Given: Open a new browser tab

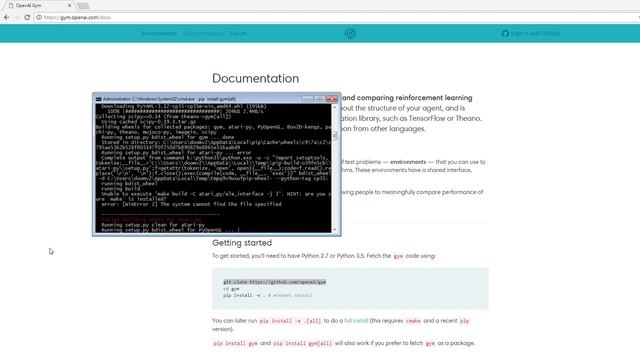Looking at the screenshot, I should tap(83, 6).
